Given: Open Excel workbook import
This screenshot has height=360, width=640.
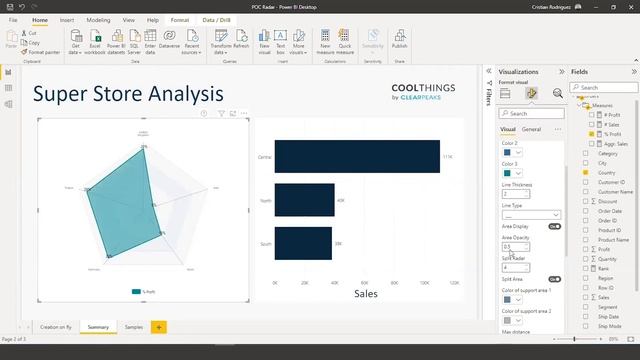Looking at the screenshot, I should (95, 42).
